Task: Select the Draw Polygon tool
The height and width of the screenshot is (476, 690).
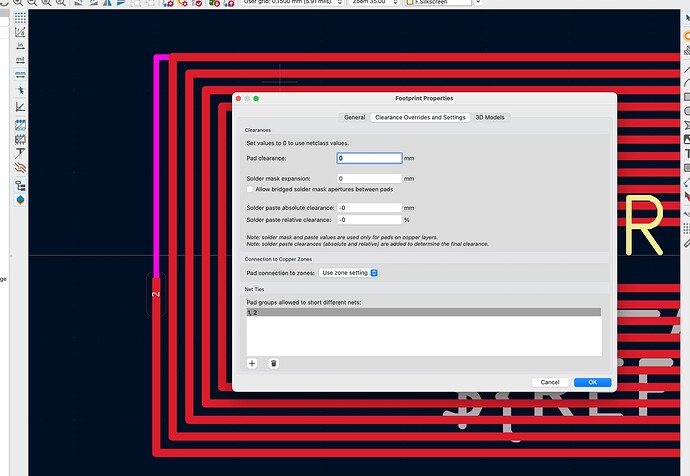Action: point(686,125)
